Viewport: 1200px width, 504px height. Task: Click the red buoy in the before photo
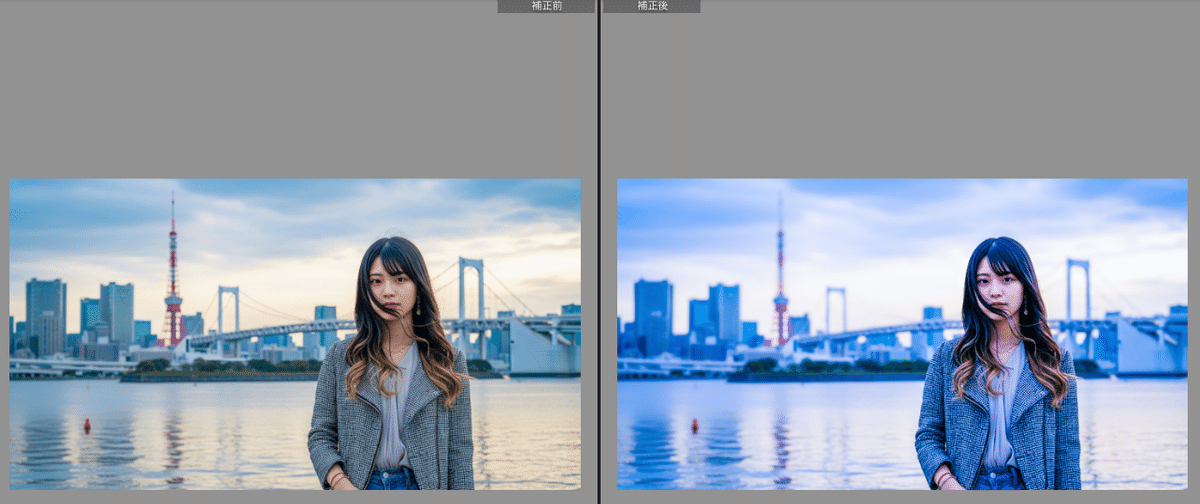87,426
